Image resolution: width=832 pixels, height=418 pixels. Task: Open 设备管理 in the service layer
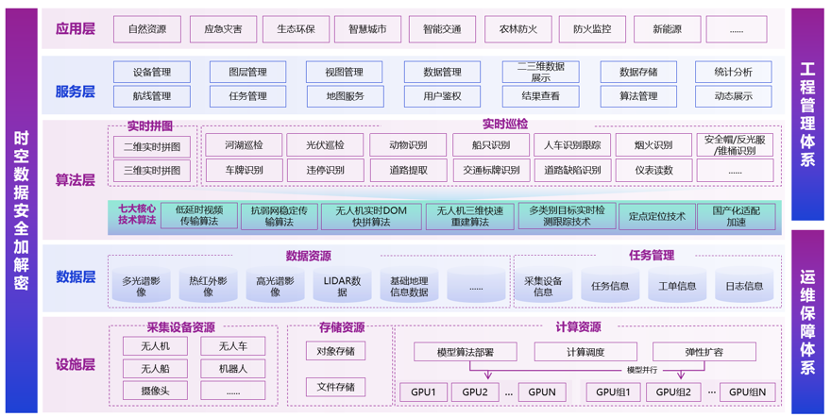click(x=146, y=72)
